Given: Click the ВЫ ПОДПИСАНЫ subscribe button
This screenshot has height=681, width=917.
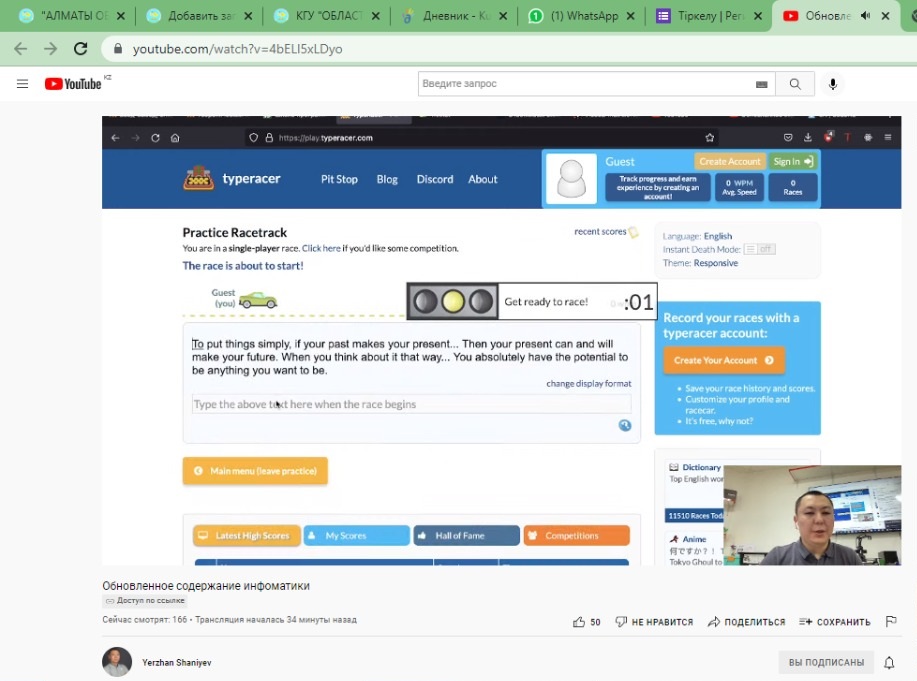Looking at the screenshot, I should tap(826, 662).
